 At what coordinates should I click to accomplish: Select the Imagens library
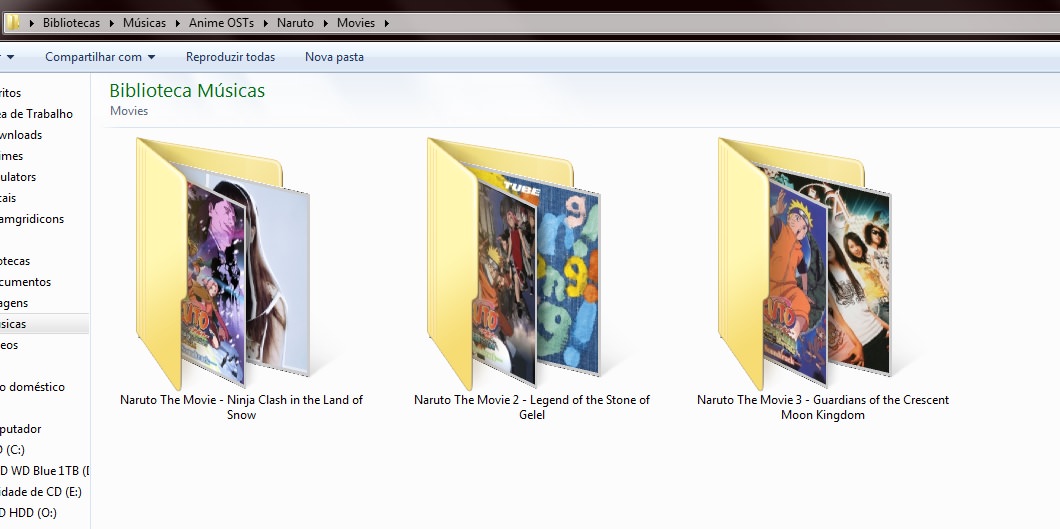14,302
